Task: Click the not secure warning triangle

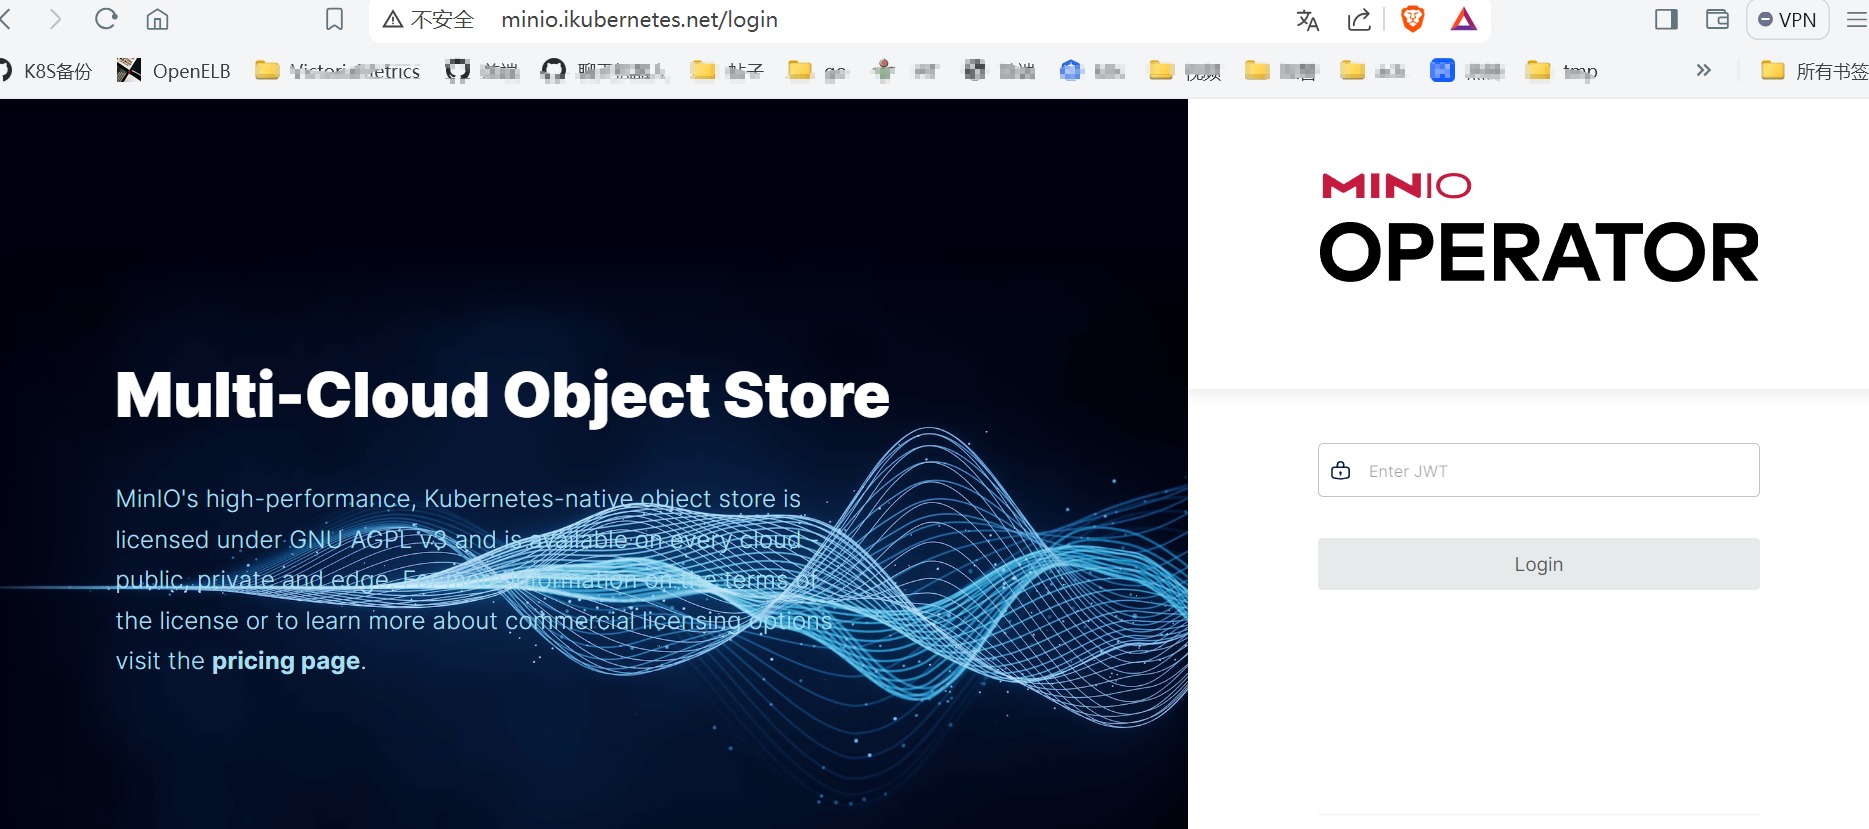Action: pyautogui.click(x=393, y=20)
